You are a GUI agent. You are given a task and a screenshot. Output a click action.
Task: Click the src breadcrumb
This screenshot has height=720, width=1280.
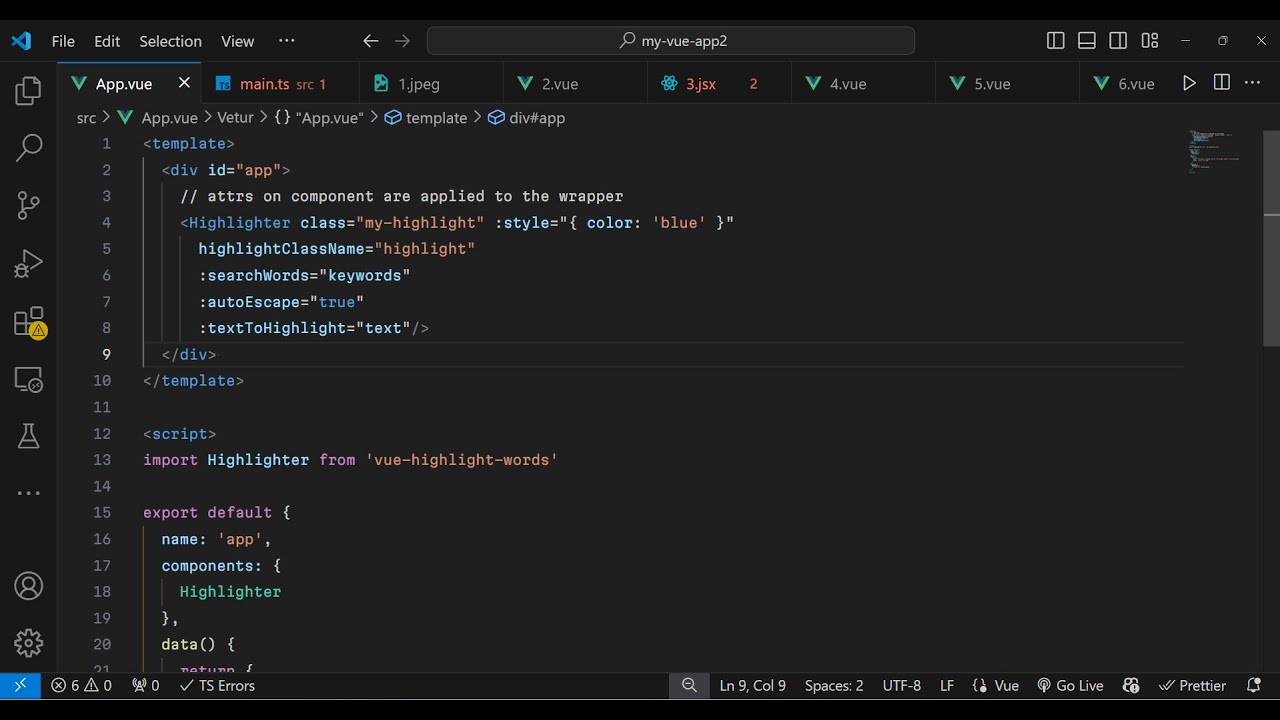(x=87, y=118)
